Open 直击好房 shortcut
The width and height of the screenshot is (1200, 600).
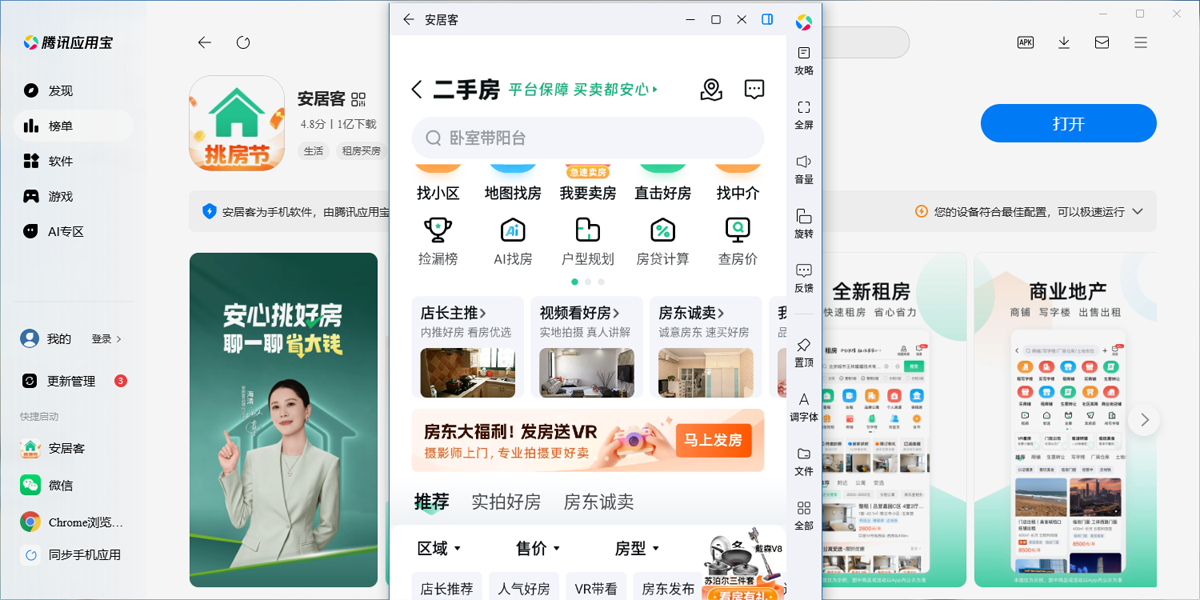[x=663, y=183]
